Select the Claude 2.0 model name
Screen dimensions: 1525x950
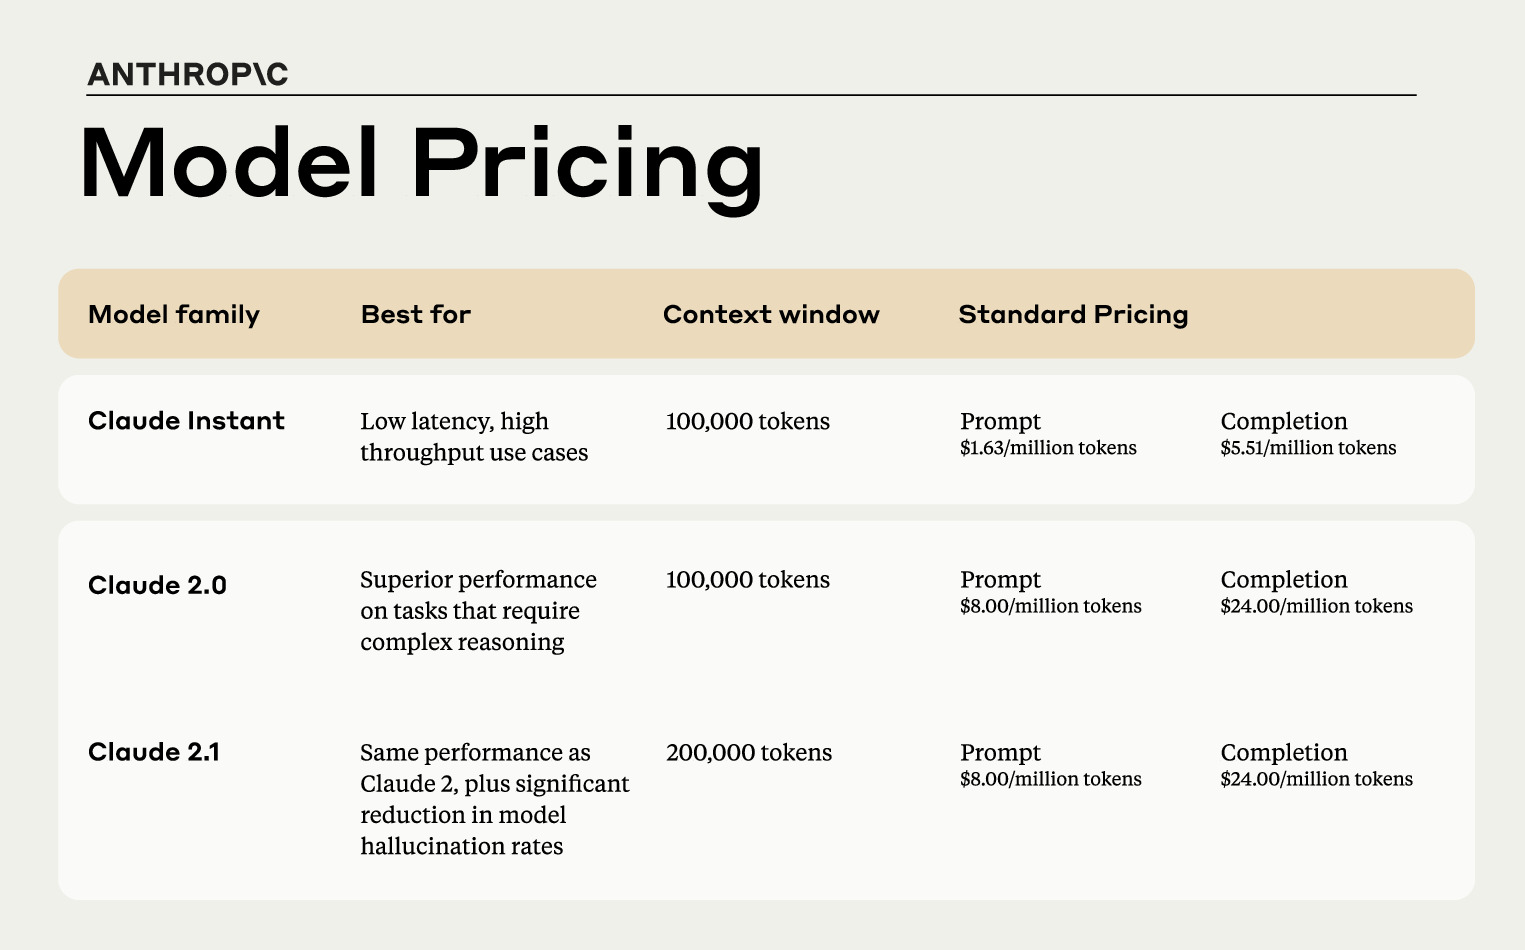pos(157,585)
